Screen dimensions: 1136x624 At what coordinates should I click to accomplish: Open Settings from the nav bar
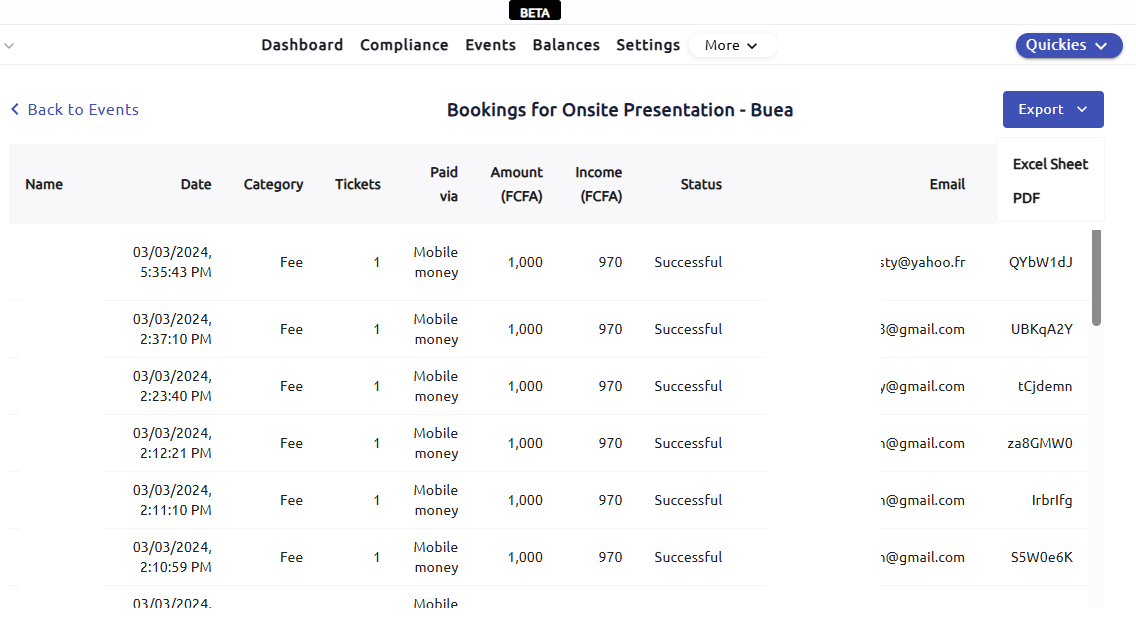point(648,45)
